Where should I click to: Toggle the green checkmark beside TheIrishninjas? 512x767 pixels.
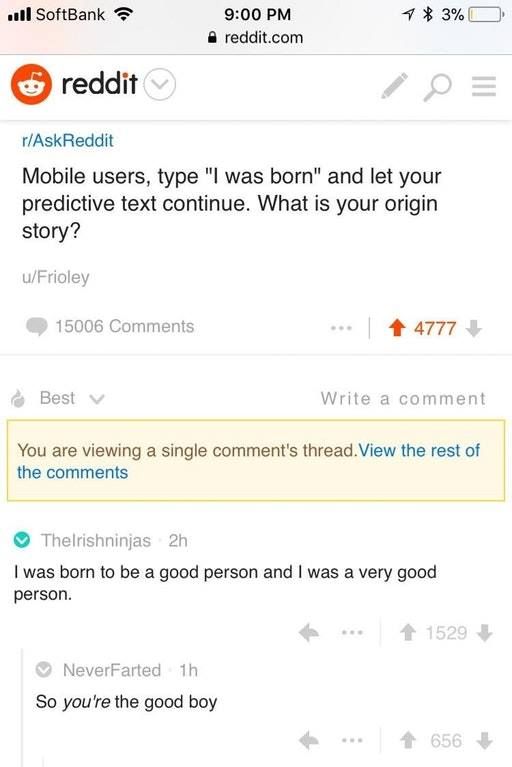[x=22, y=540]
